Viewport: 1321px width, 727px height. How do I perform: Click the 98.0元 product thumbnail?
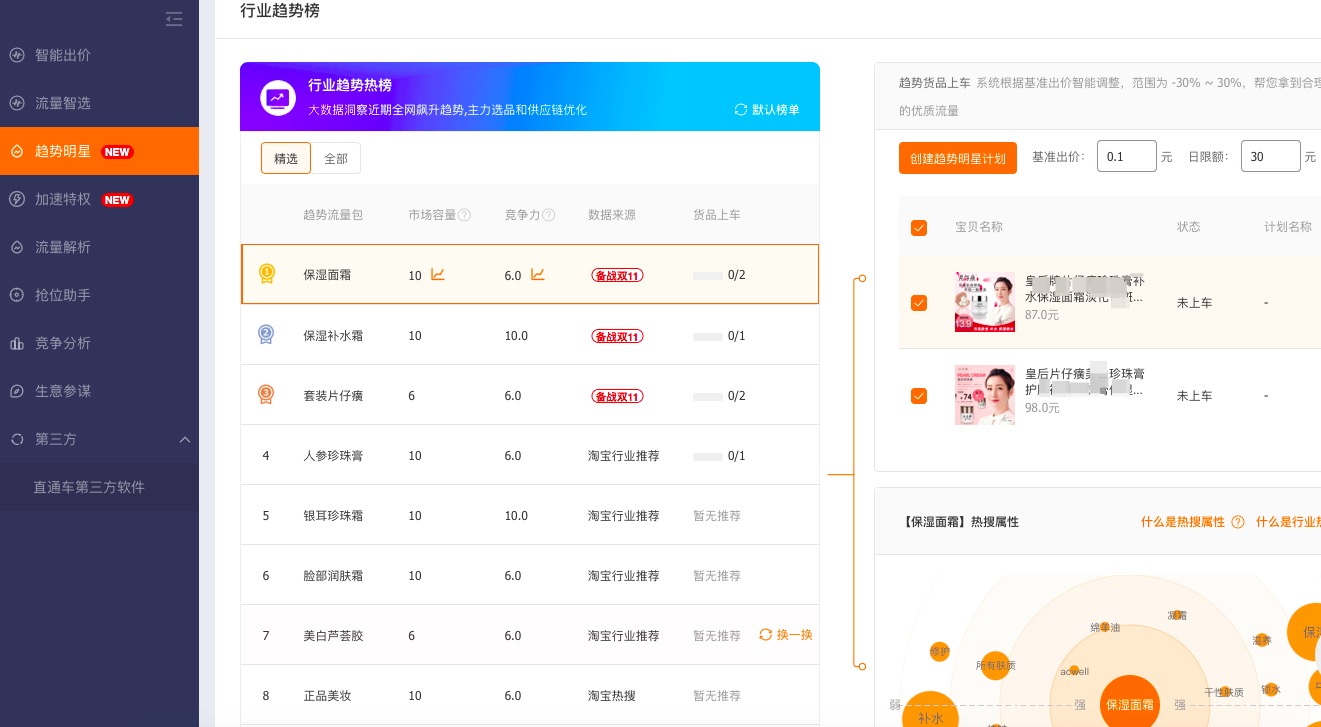985,395
